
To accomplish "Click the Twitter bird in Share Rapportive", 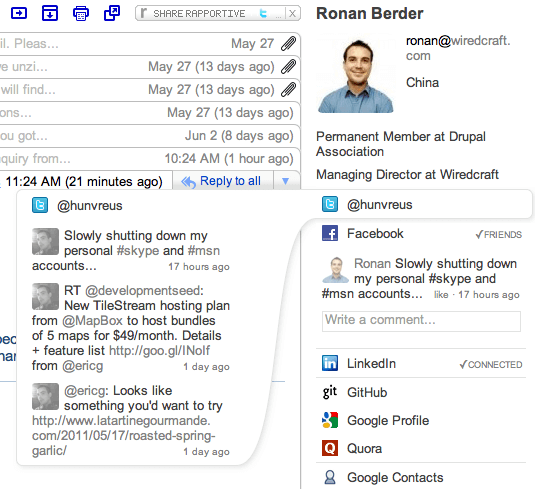I will point(263,14).
